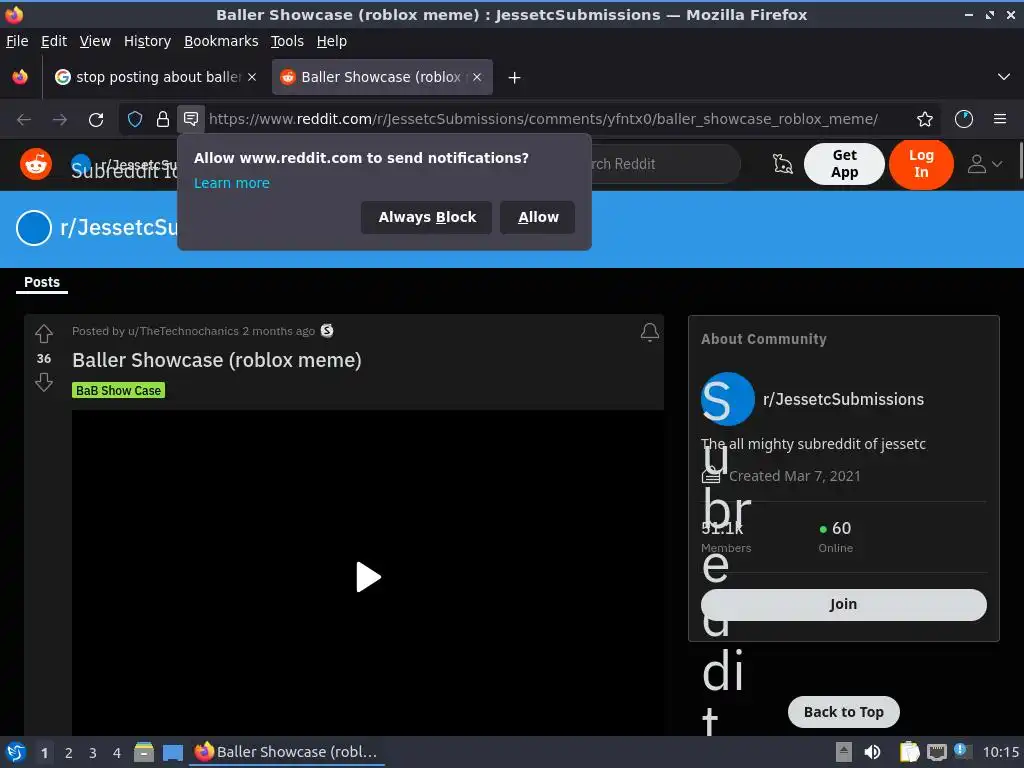
Task: Switch to the 'stop posting about baller' tab
Action: pyautogui.click(x=155, y=77)
